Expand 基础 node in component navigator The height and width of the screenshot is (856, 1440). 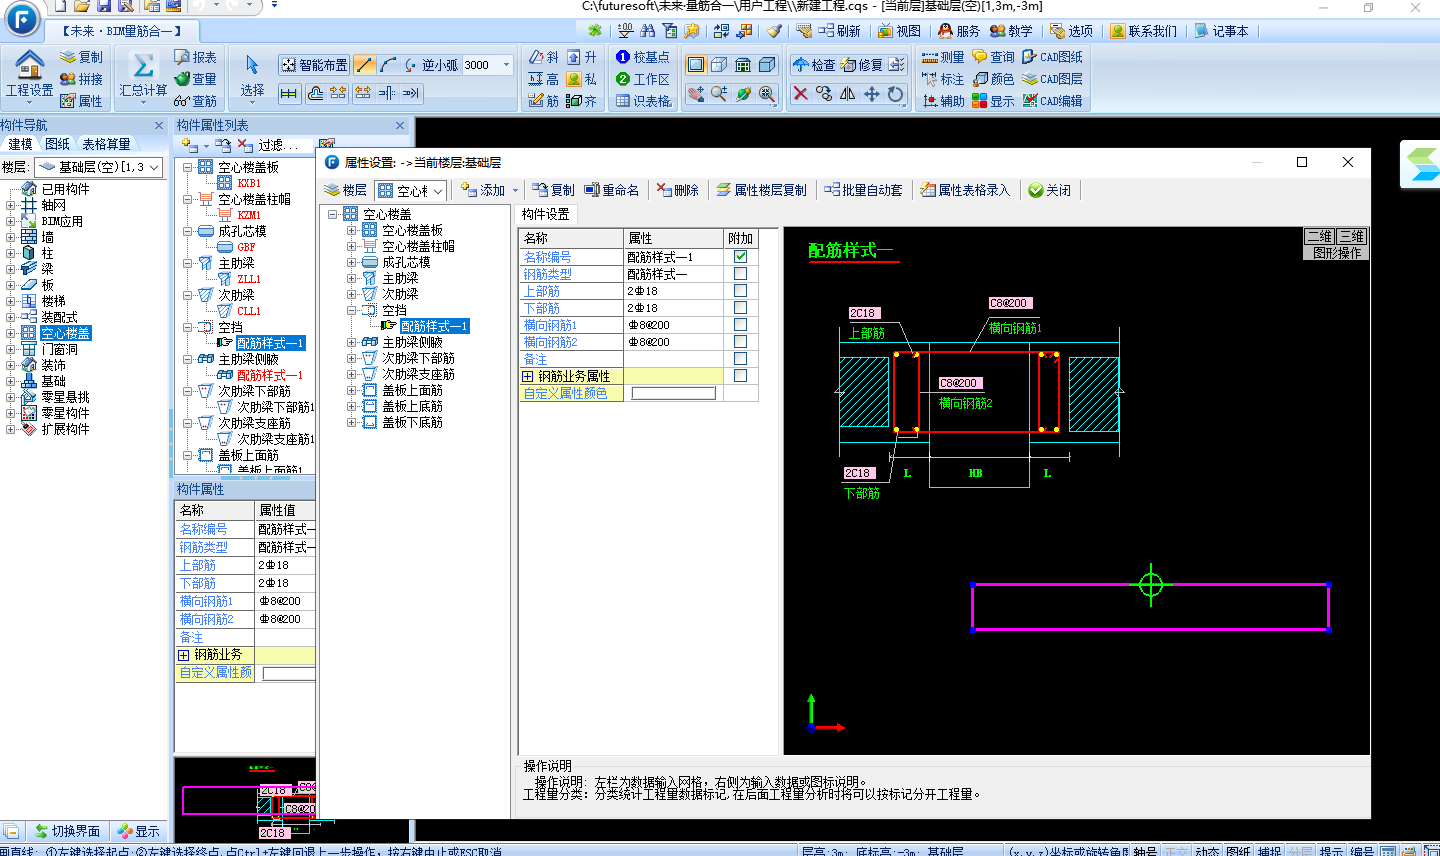point(10,381)
